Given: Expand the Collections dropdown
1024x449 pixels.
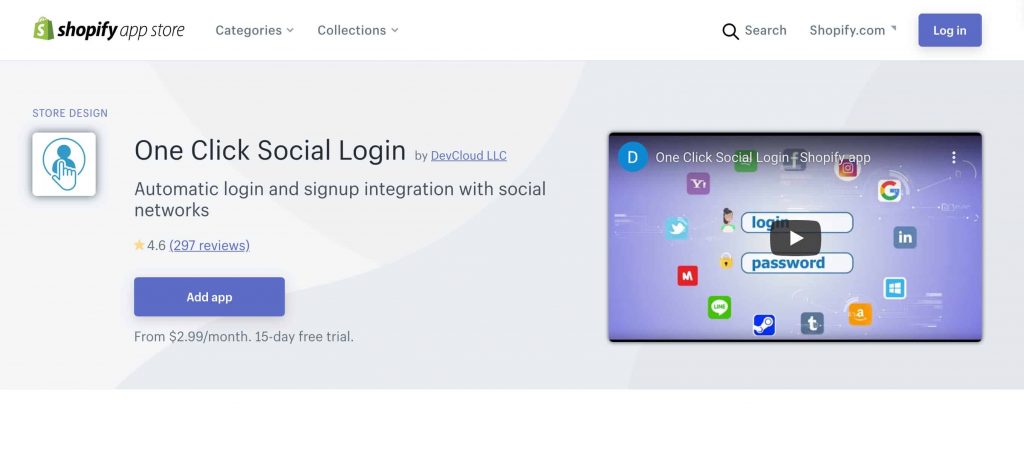Looking at the screenshot, I should click(358, 30).
